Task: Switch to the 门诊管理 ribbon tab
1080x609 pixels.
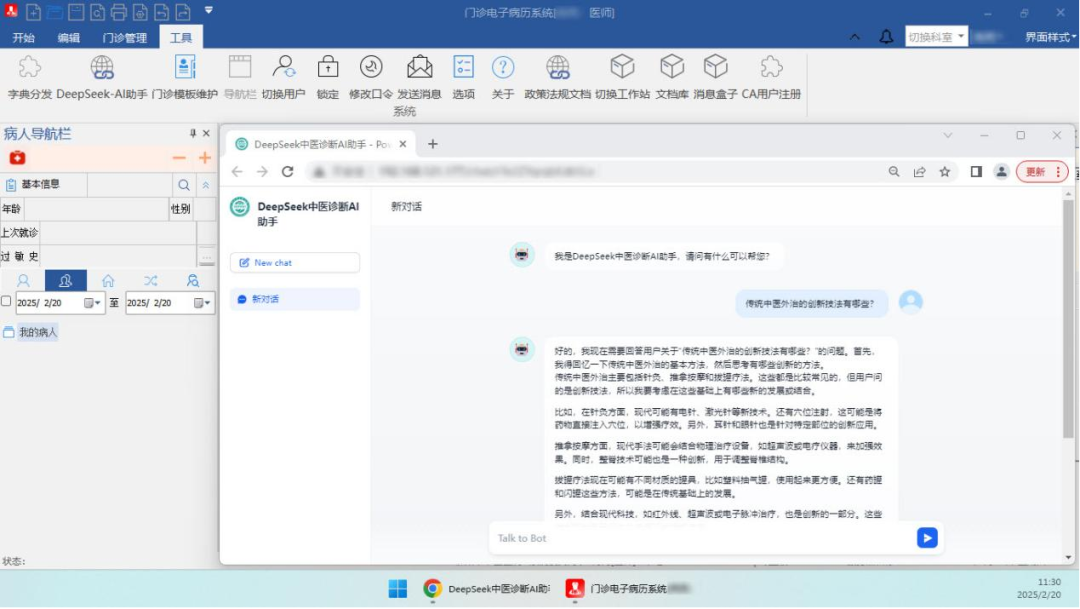Action: point(125,38)
